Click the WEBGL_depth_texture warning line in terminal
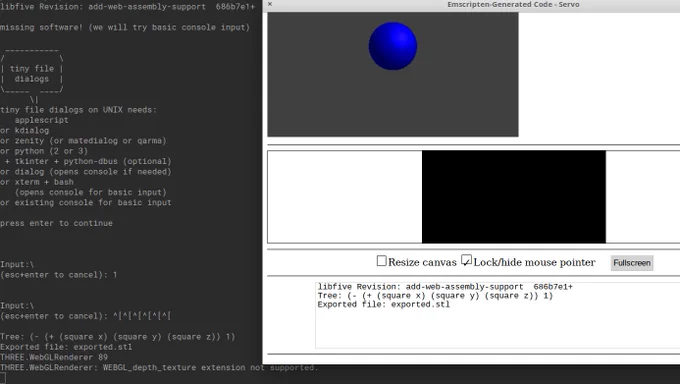Screen dimensions: 680x384 coord(159,368)
